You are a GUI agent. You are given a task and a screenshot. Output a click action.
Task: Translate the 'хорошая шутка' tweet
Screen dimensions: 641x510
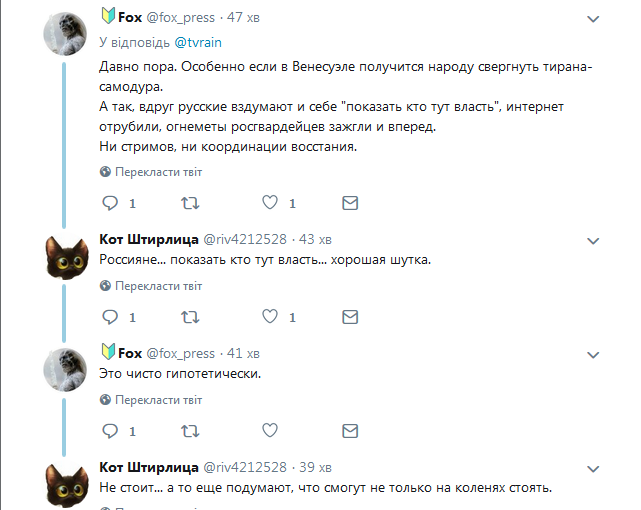[158, 286]
